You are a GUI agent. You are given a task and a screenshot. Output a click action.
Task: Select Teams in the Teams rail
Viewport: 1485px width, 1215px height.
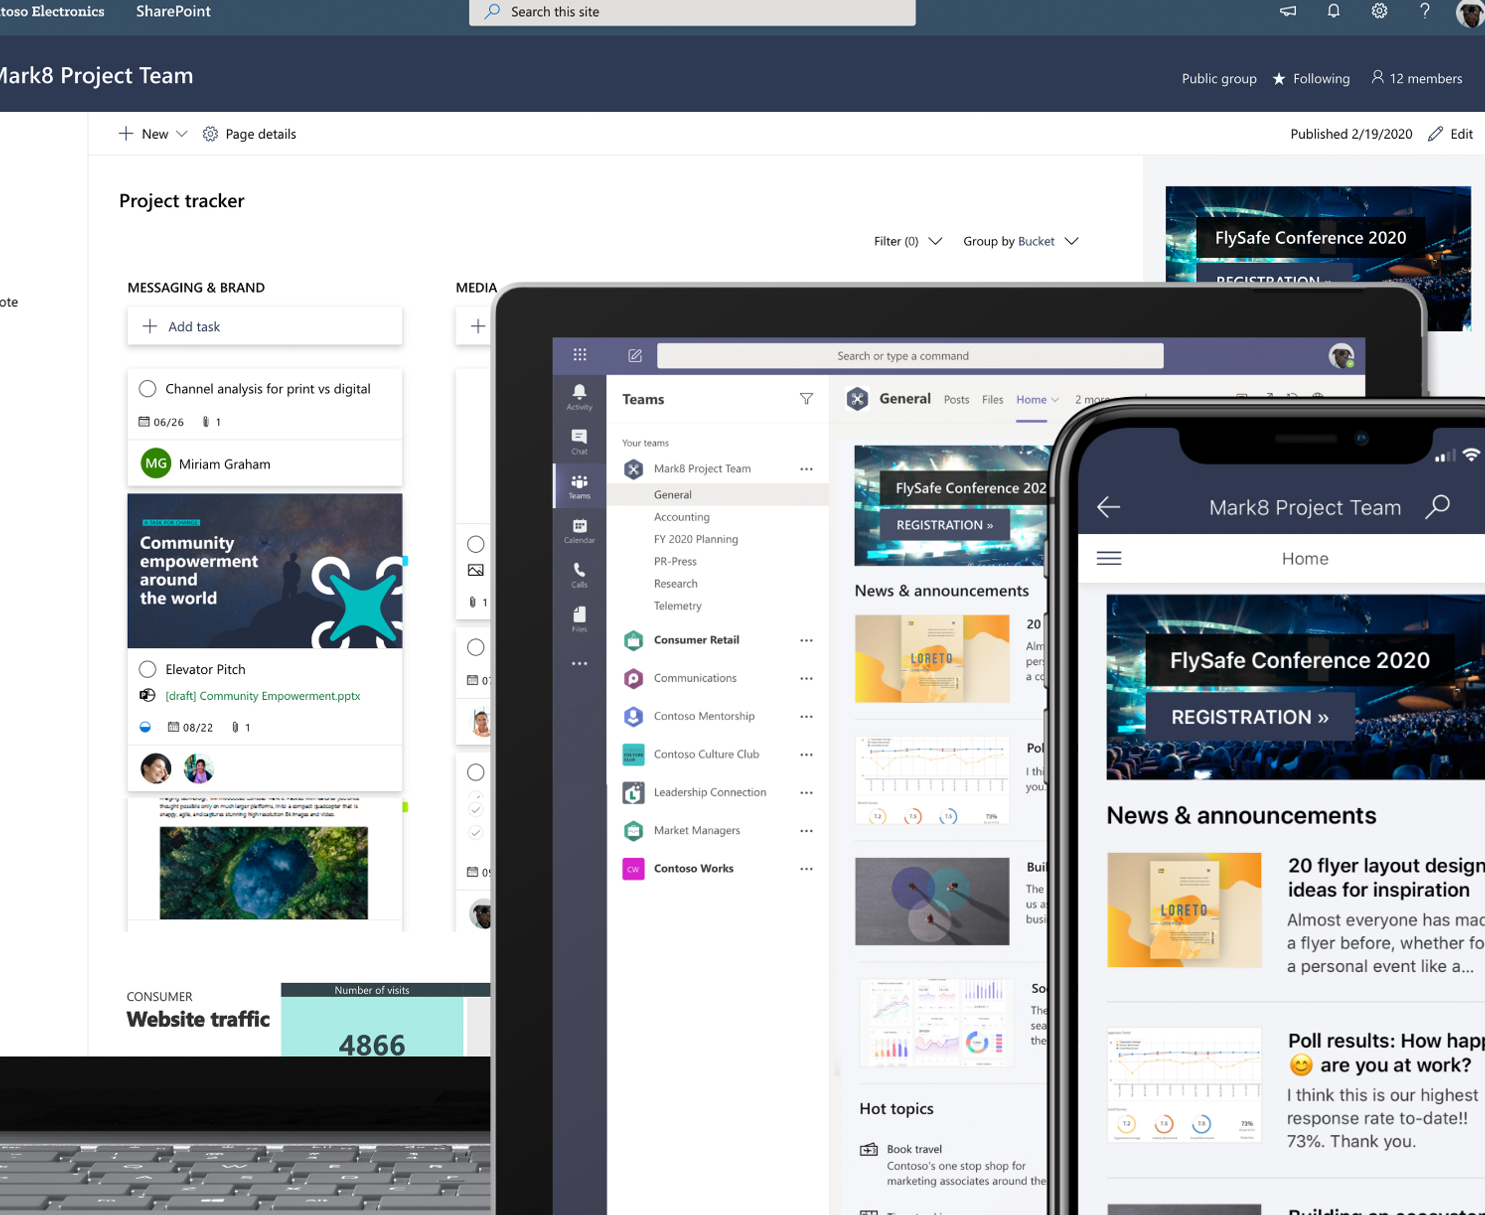pos(579,486)
